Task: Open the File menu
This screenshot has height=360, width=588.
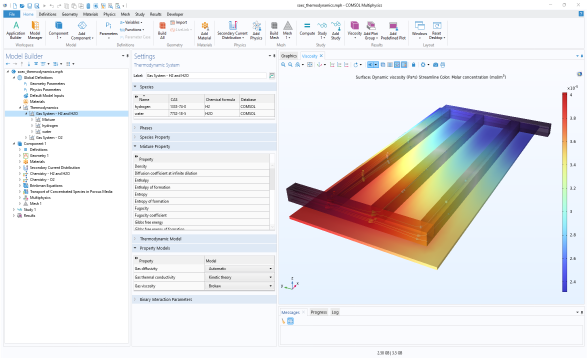Action: [12, 14]
